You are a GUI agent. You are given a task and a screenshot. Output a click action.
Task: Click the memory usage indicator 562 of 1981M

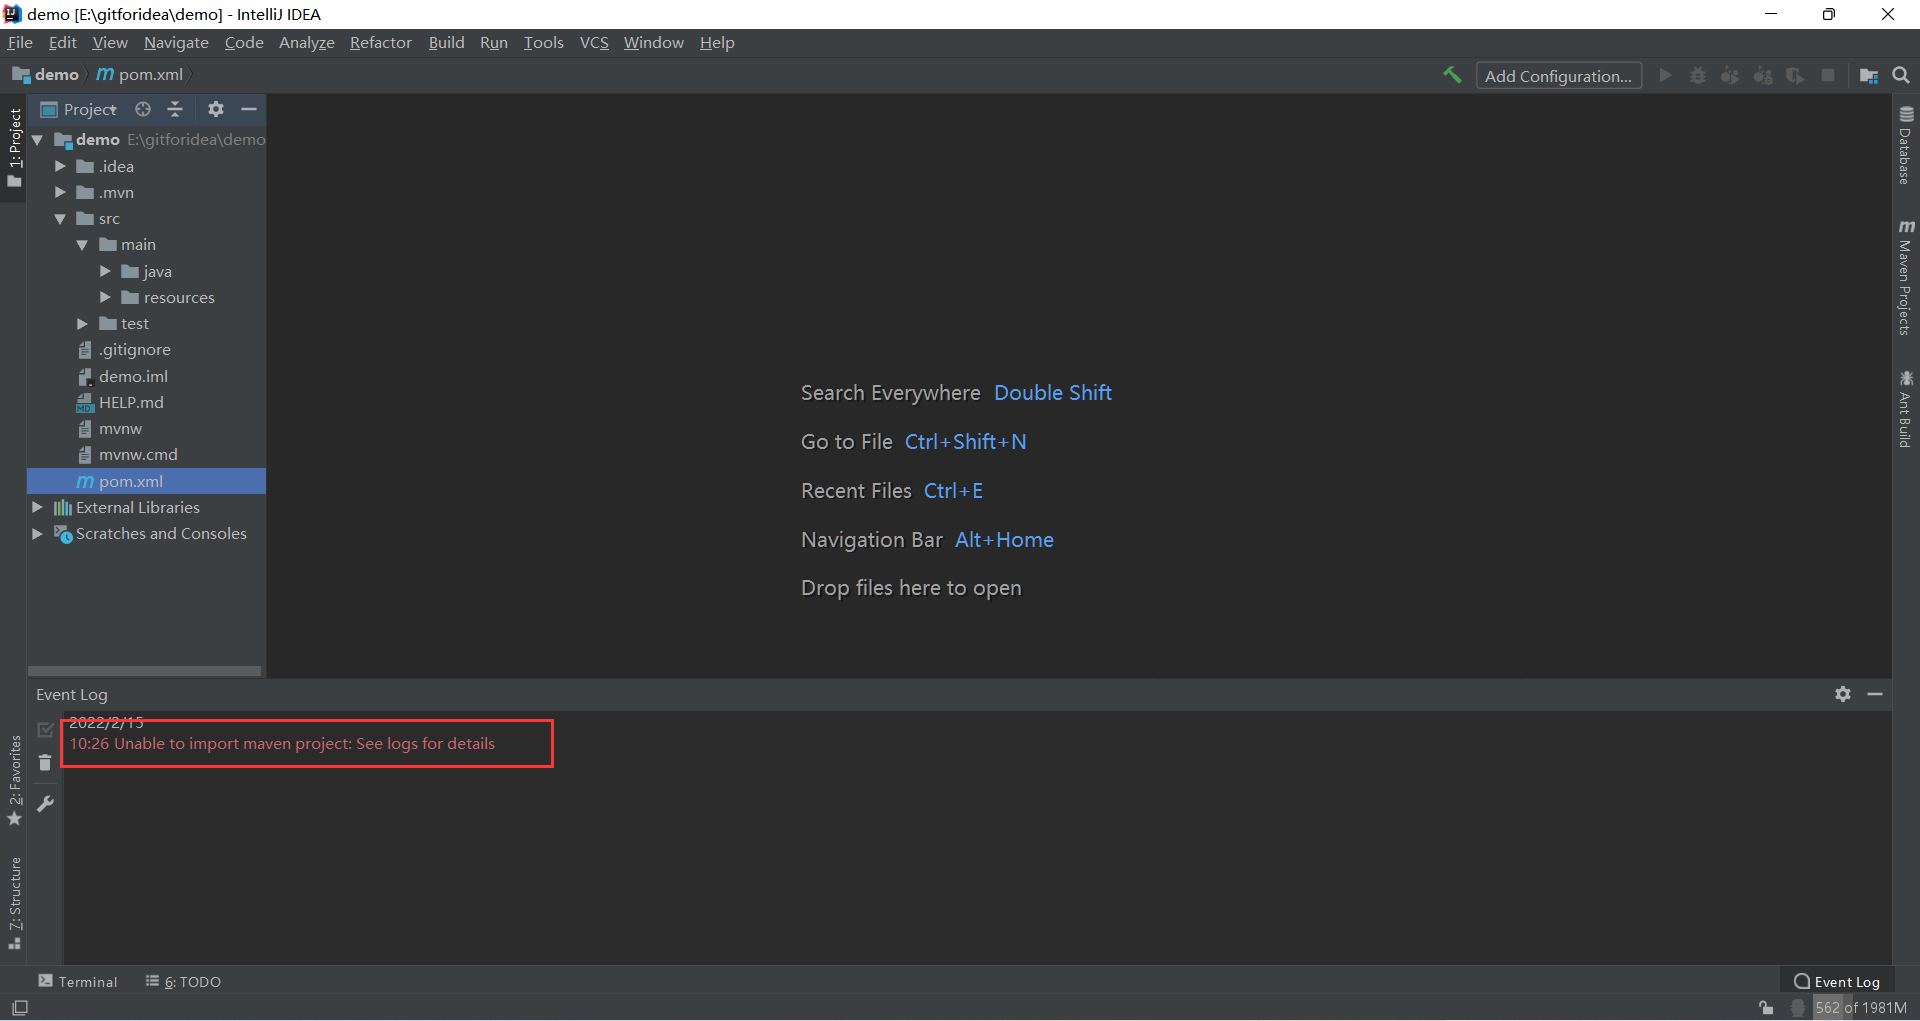[x=1860, y=1008]
